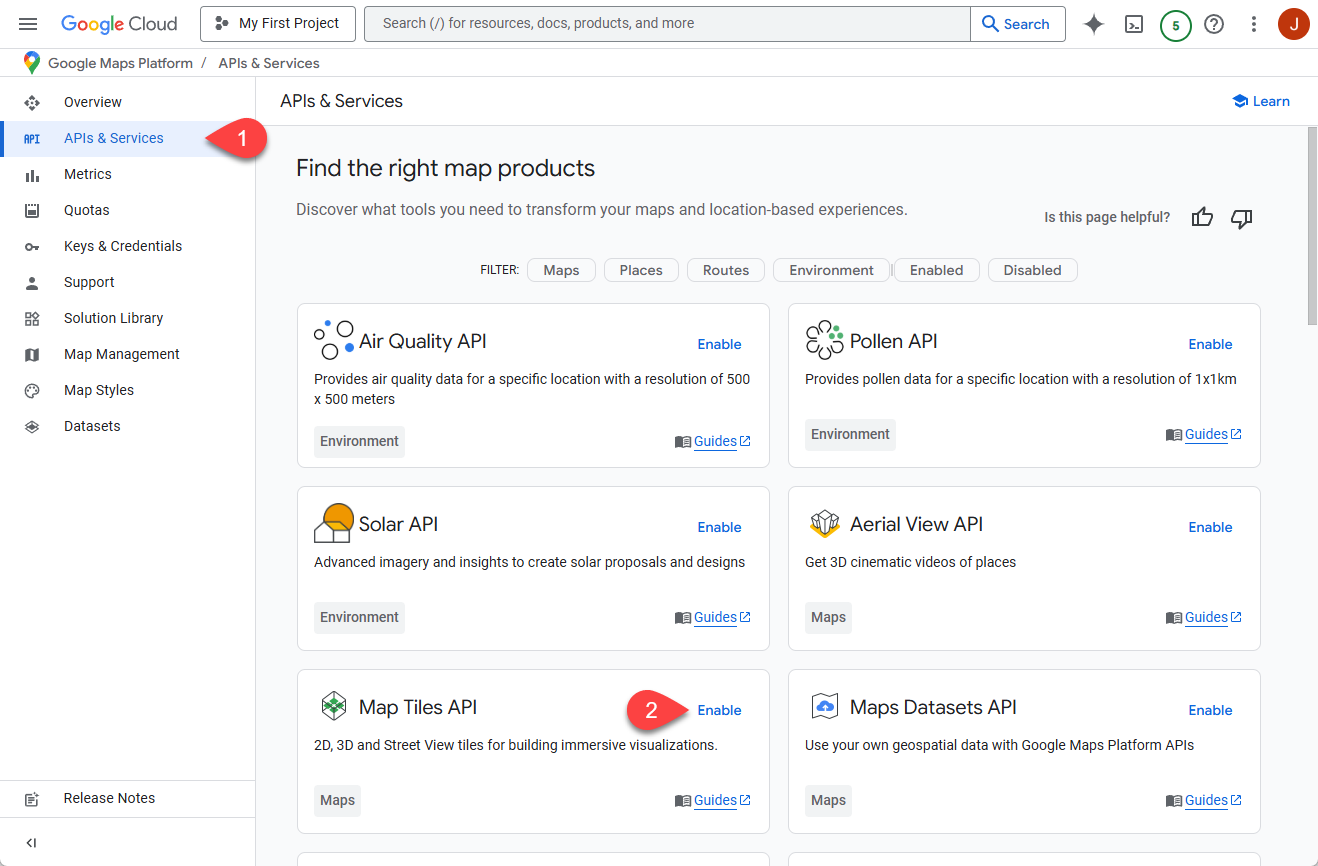Click the blue Search button

1017,24
